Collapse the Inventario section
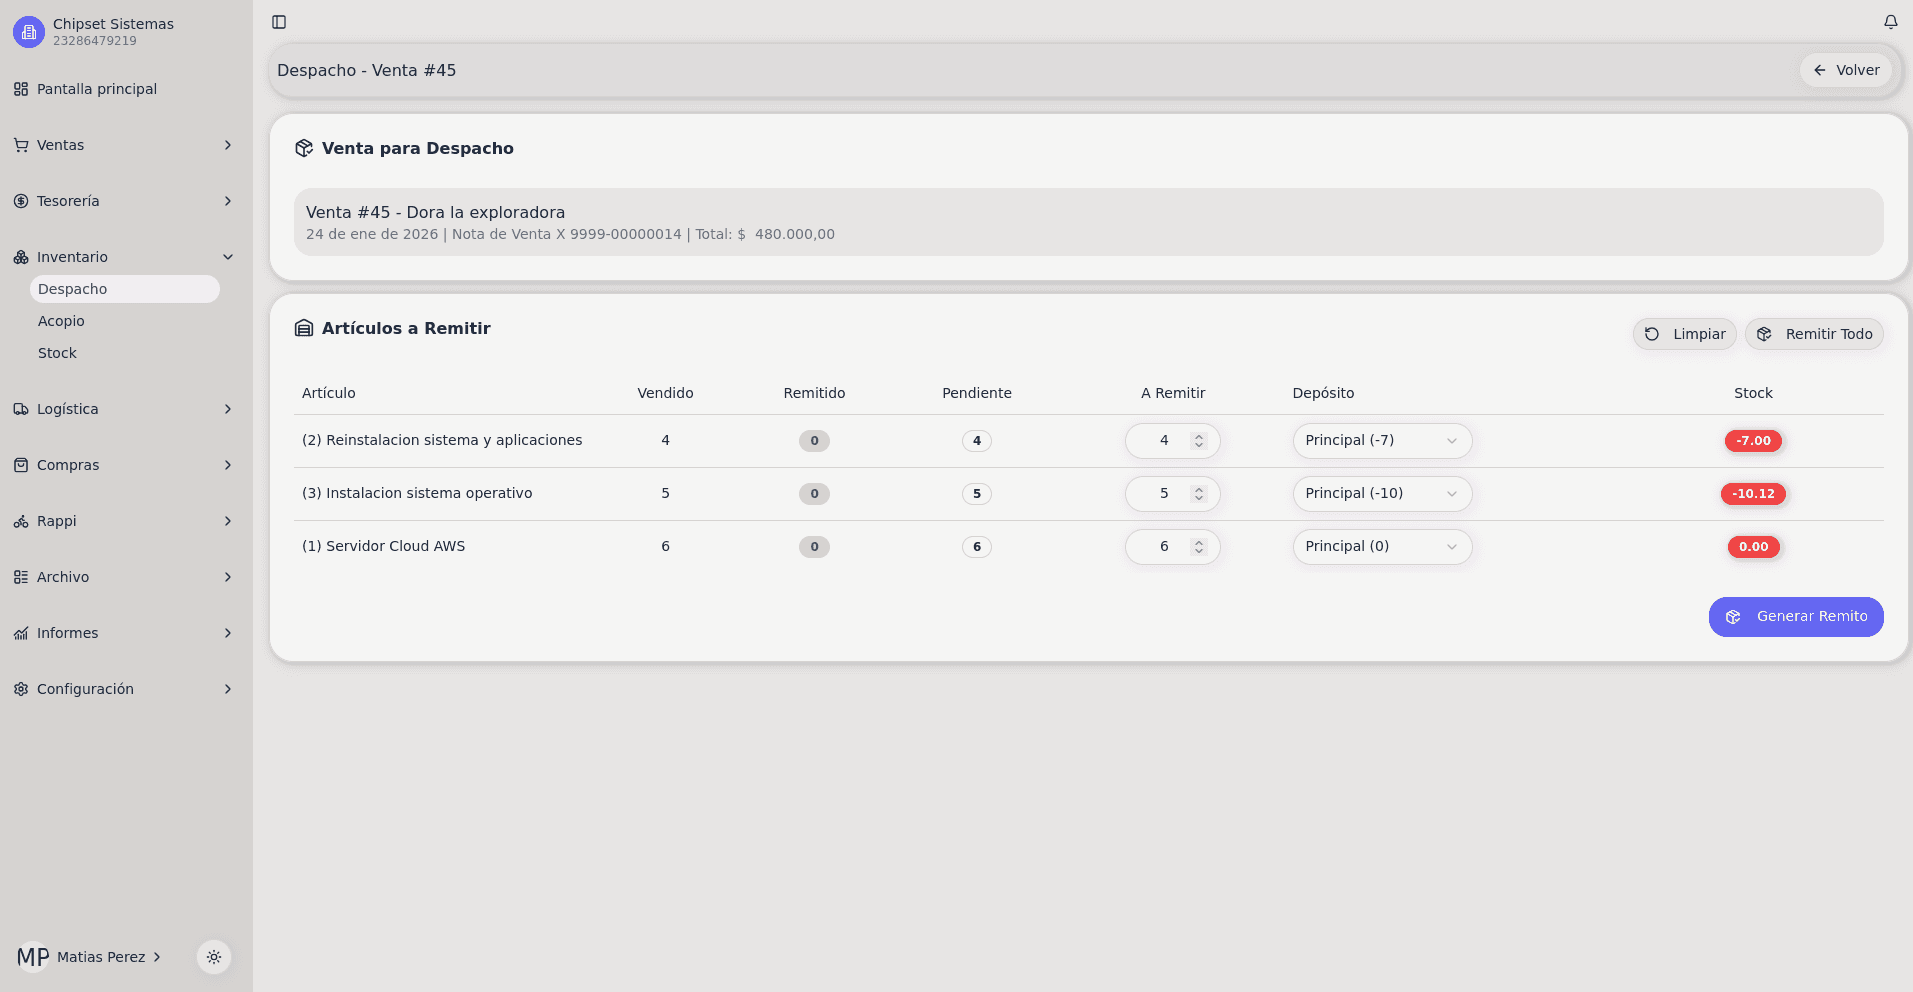1913x992 pixels. tap(228, 257)
